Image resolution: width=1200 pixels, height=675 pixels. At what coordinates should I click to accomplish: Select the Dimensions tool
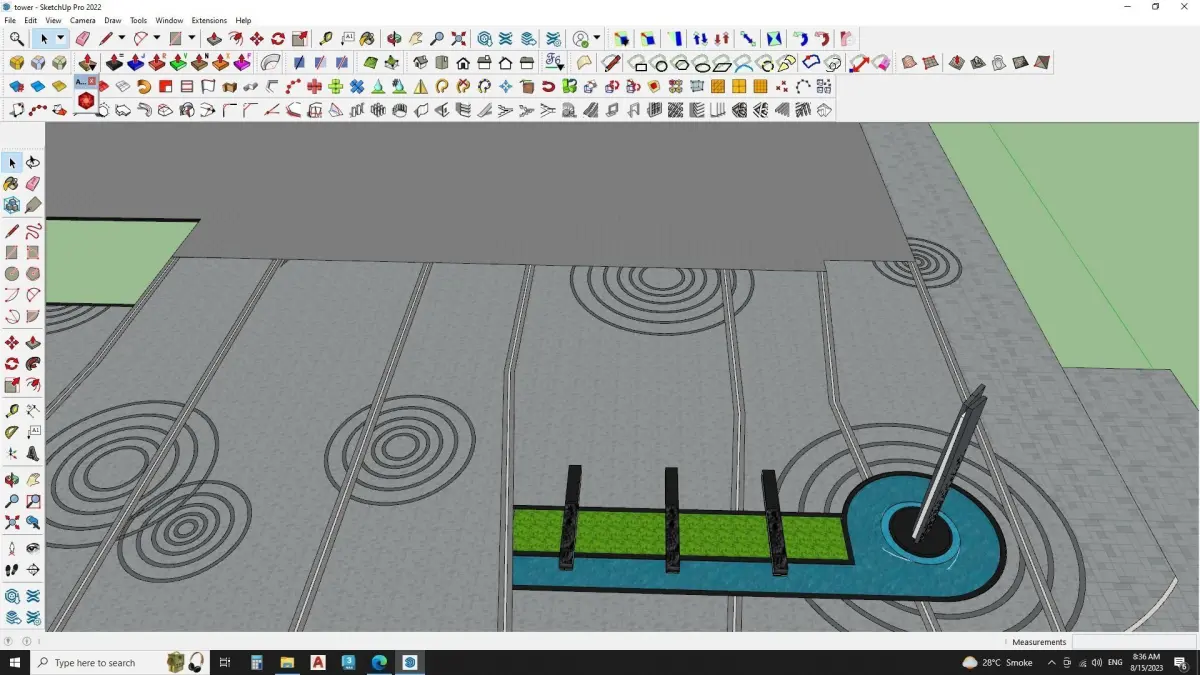tap(33, 411)
